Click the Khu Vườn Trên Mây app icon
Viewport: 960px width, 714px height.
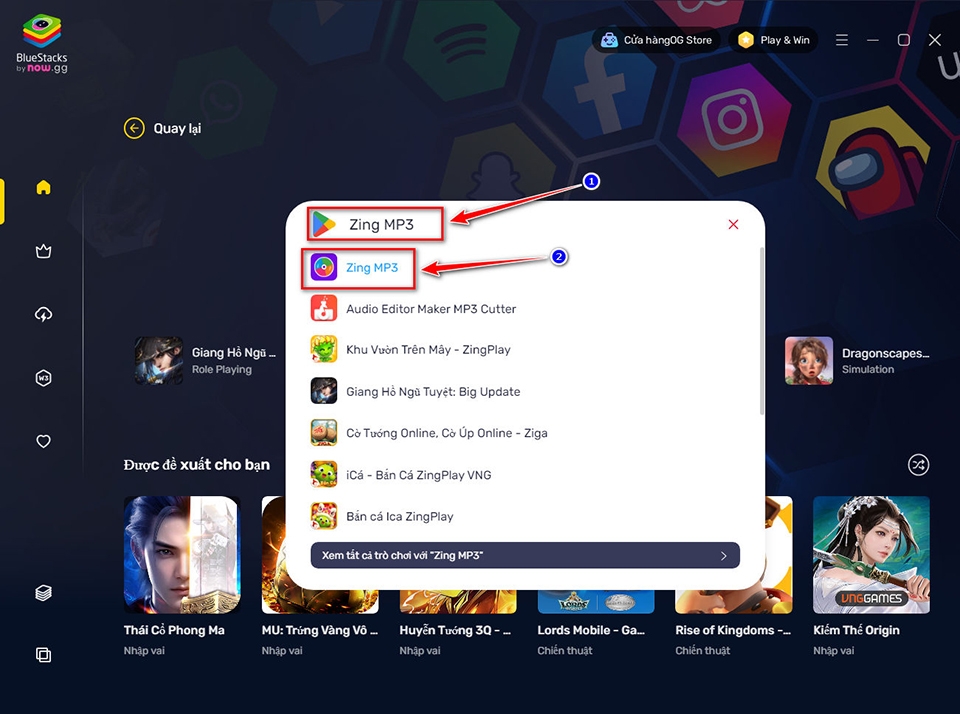tap(324, 350)
